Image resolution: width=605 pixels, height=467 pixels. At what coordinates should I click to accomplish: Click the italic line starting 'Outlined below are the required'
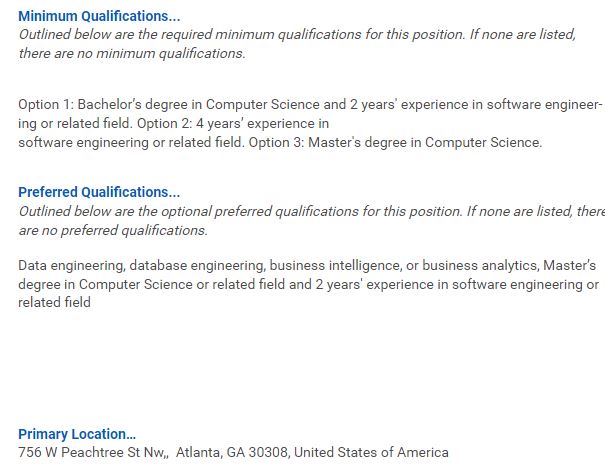tap(297, 35)
